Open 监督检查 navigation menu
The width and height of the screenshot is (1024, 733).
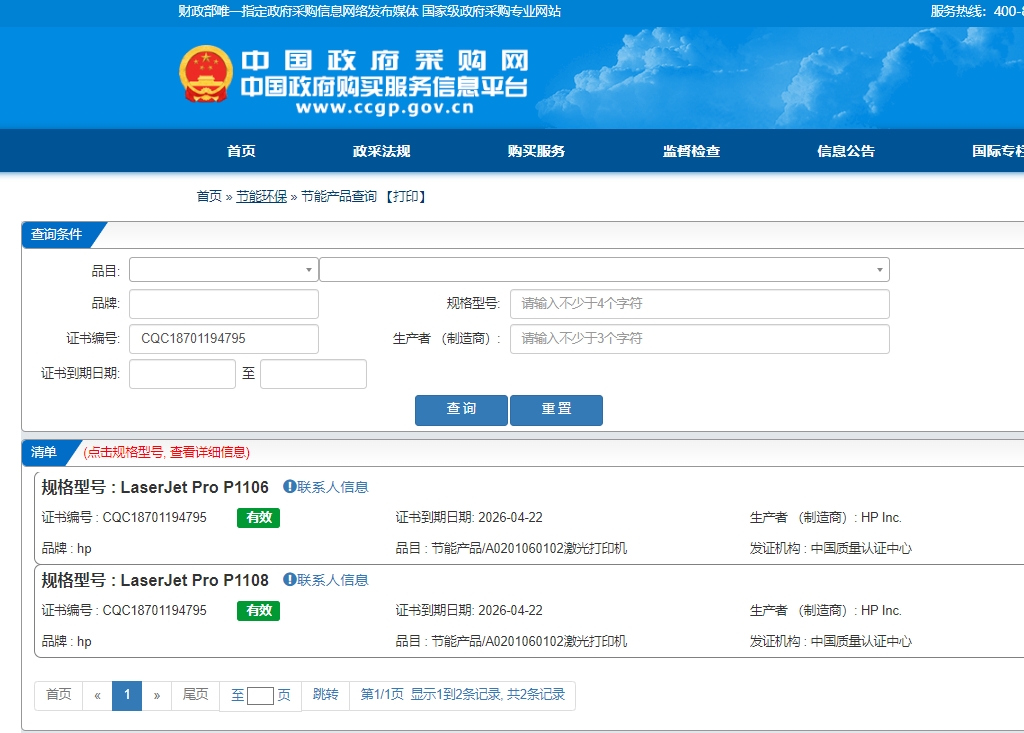(692, 151)
